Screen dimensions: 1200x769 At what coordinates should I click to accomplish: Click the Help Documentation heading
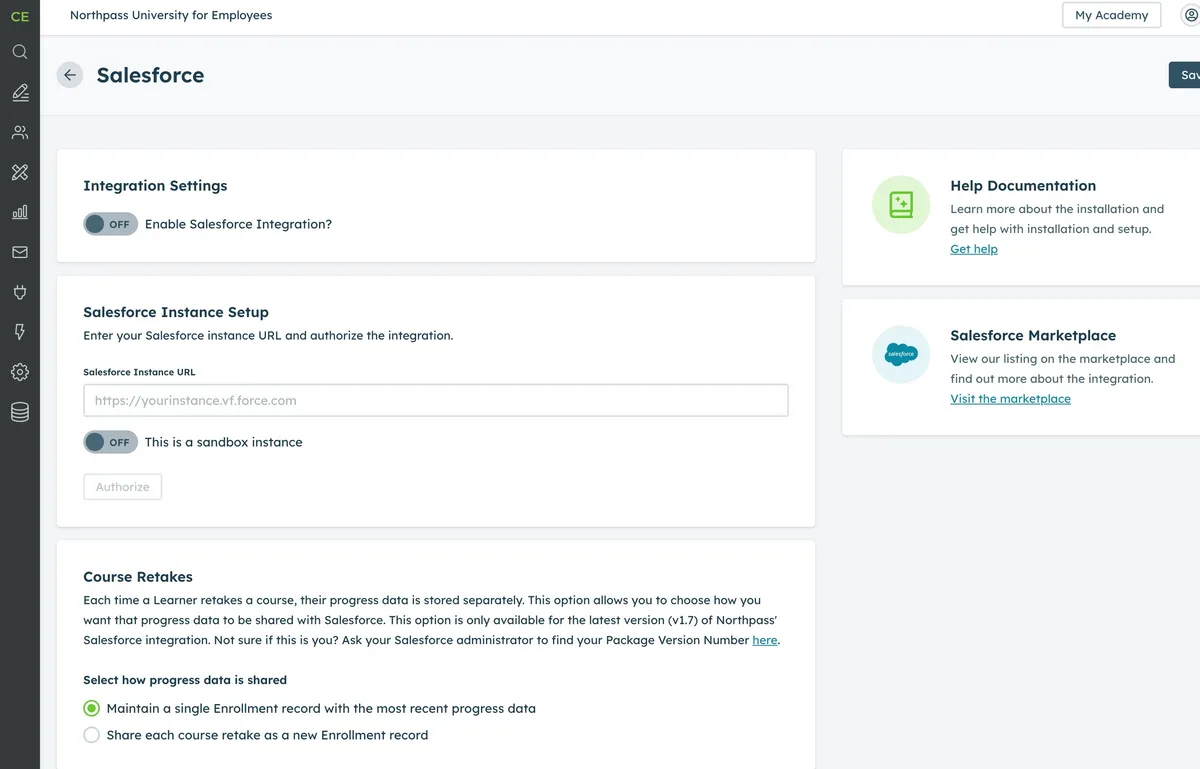click(x=1023, y=186)
